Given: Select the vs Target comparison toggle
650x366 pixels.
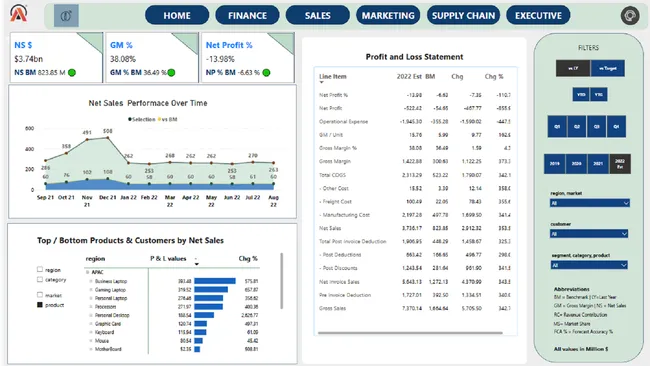Looking at the screenshot, I should pyautogui.click(x=608, y=68).
